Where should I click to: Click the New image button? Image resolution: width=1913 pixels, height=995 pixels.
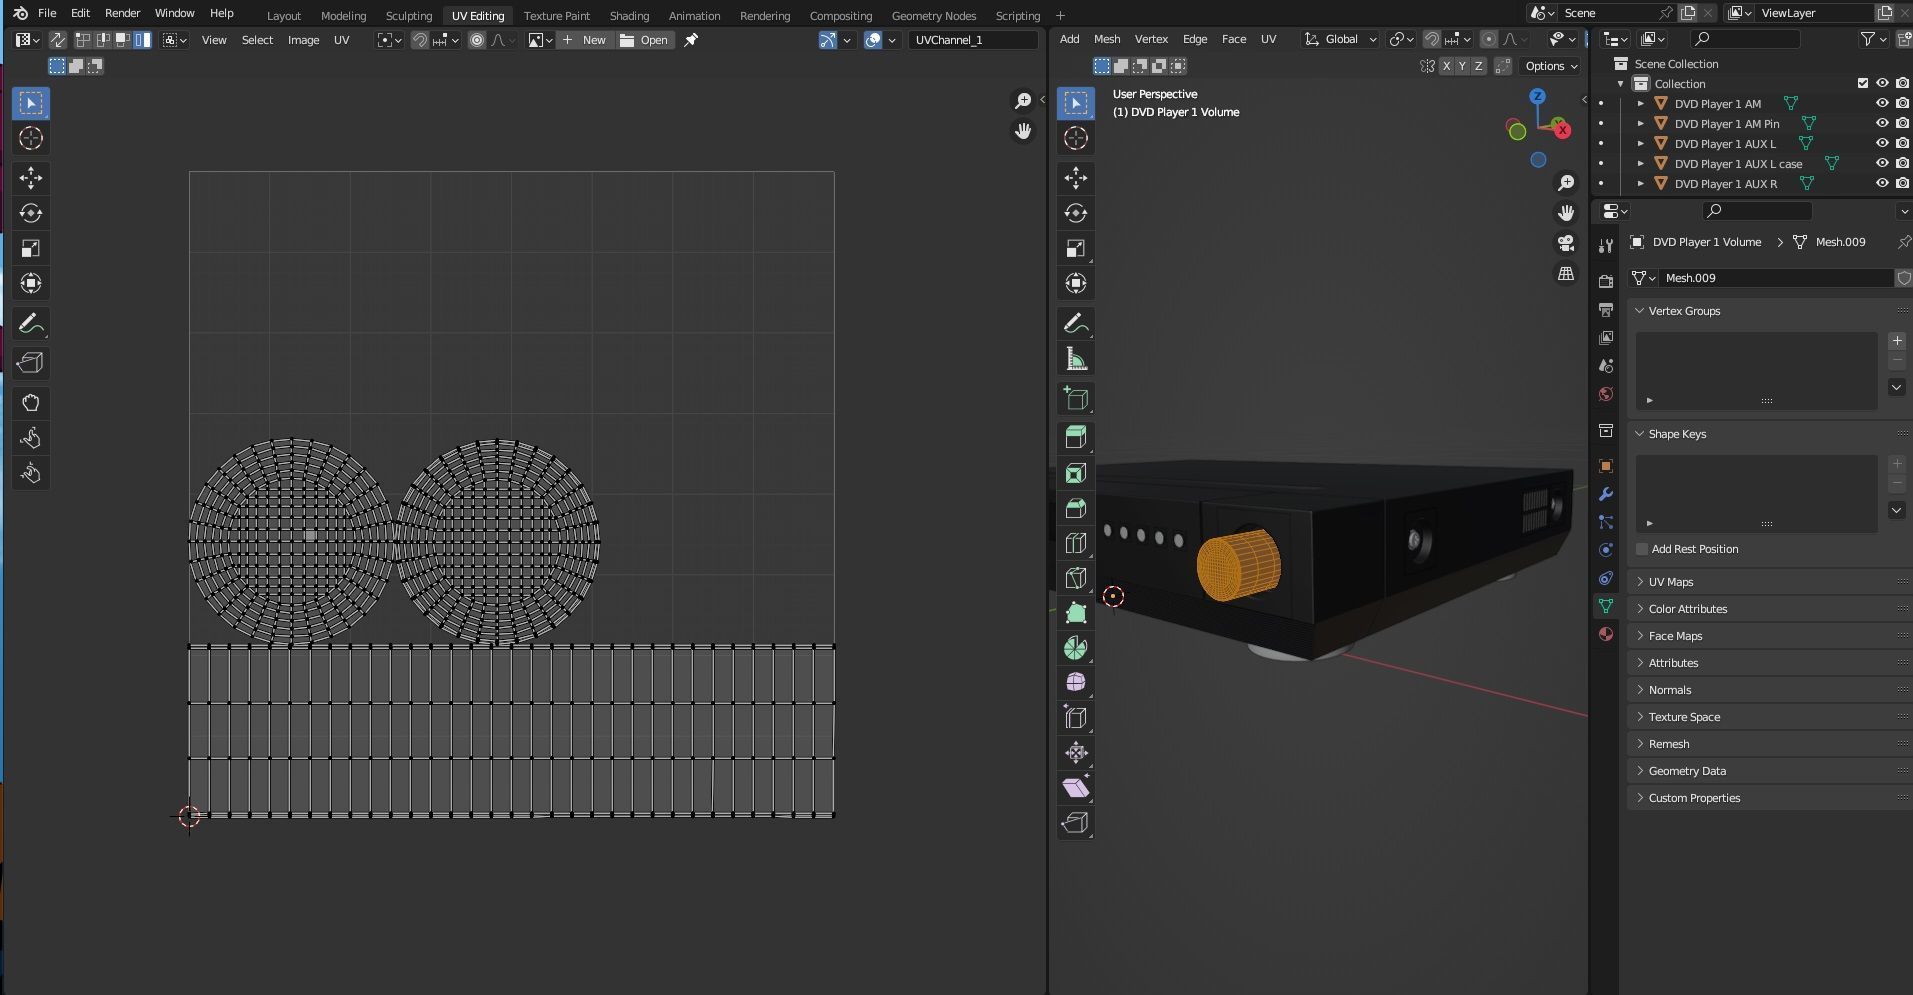tap(584, 40)
